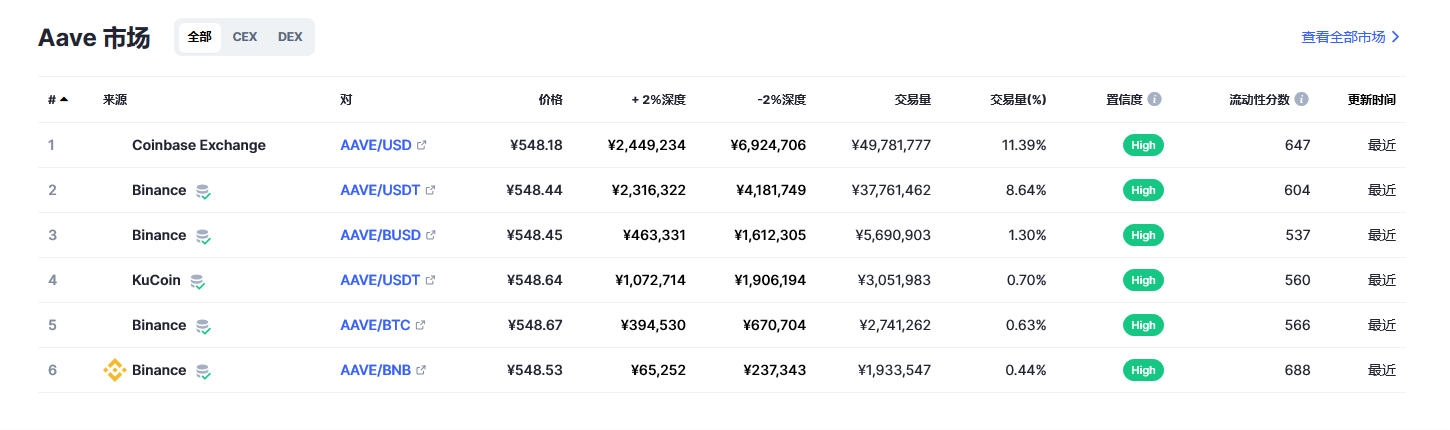This screenshot has height=430, width=1450.
Task: Click the Aave 市场 heading
Action: pyautogui.click(x=94, y=38)
